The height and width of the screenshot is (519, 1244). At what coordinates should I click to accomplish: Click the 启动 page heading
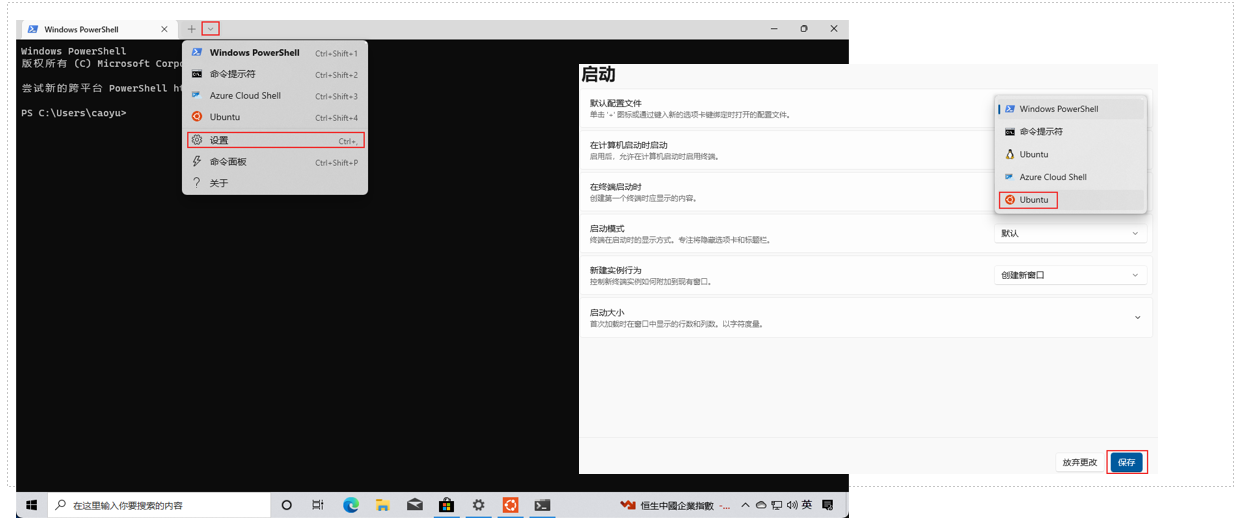pos(598,74)
